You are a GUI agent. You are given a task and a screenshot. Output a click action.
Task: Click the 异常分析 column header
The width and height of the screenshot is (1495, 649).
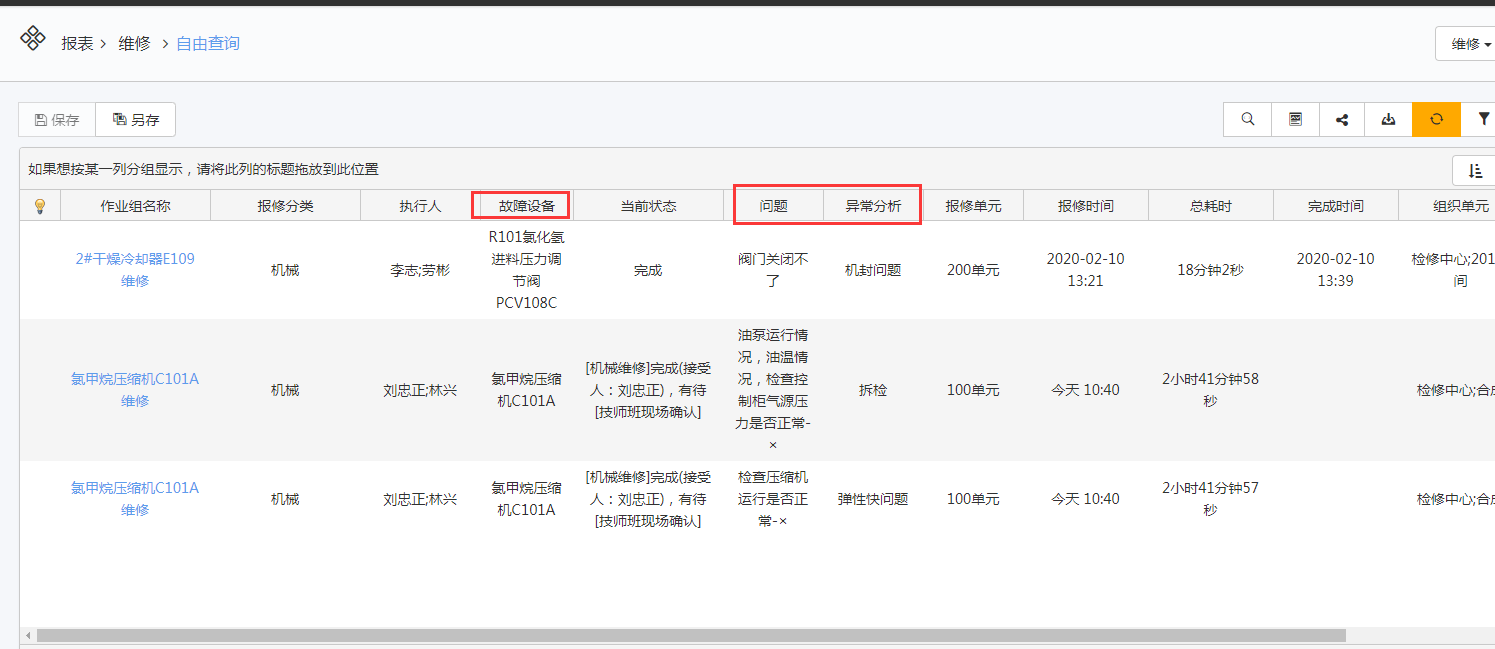coord(873,206)
